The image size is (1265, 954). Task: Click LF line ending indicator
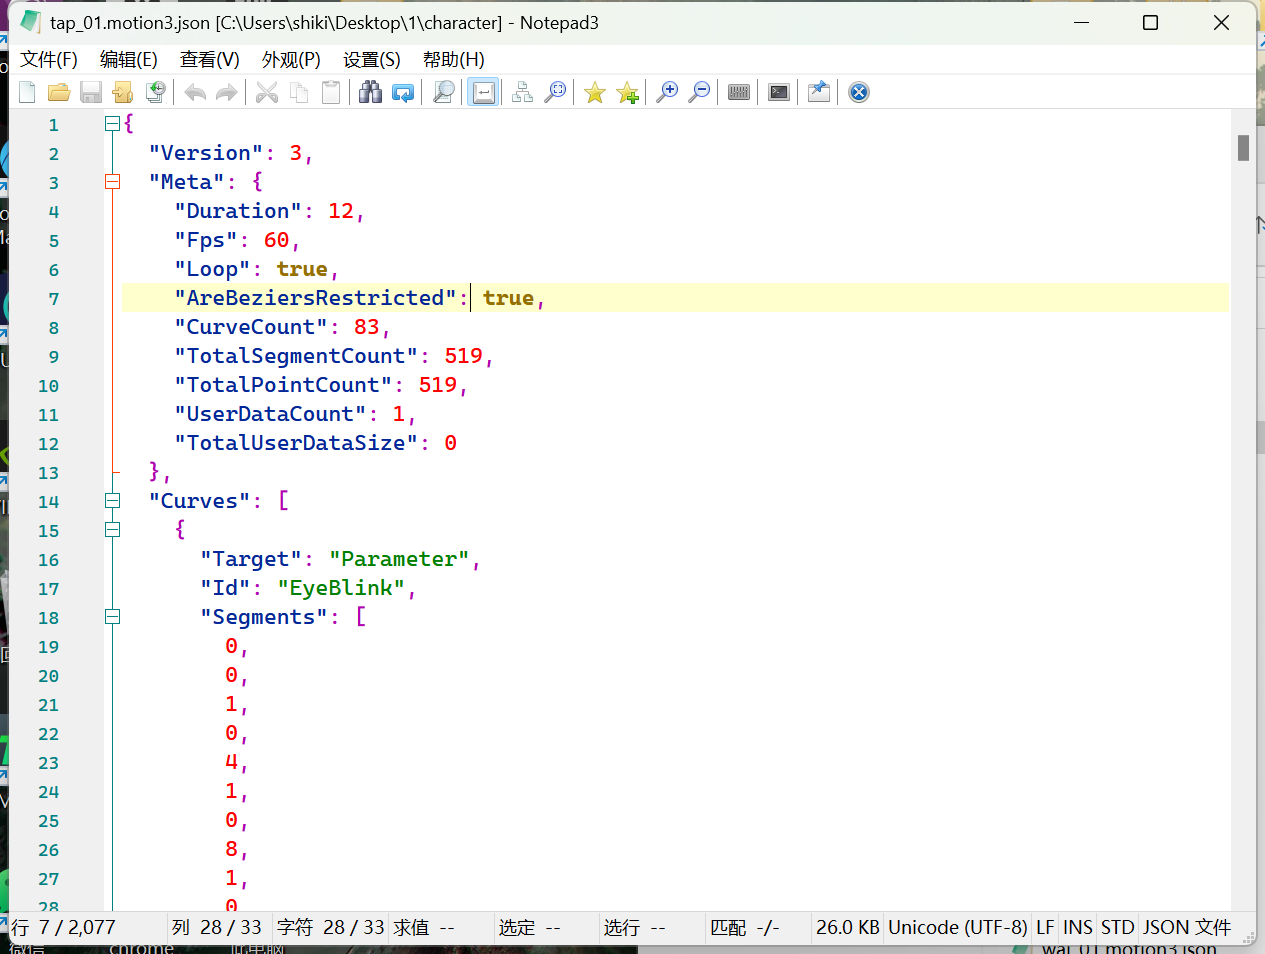(x=1045, y=928)
